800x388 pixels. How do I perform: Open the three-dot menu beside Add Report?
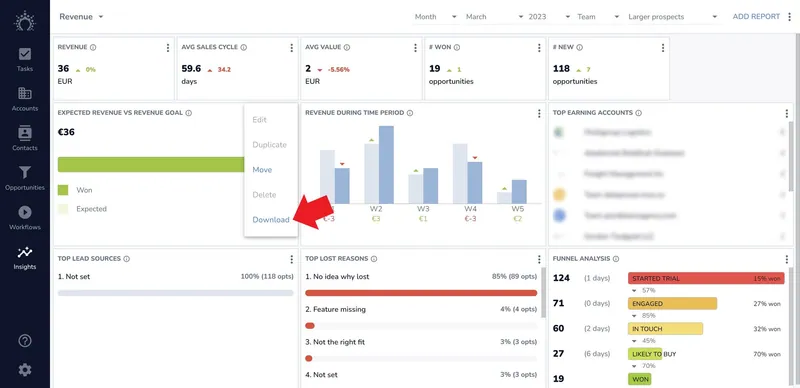point(790,17)
